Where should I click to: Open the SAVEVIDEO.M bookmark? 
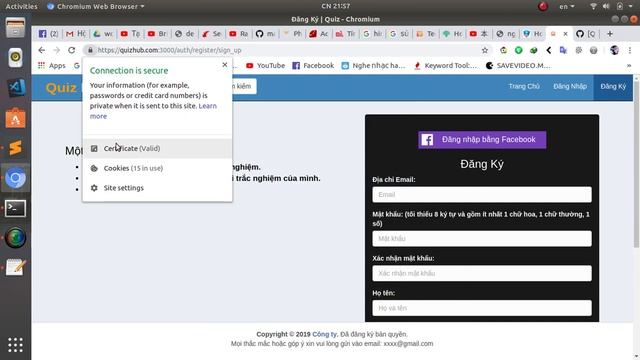coord(518,65)
